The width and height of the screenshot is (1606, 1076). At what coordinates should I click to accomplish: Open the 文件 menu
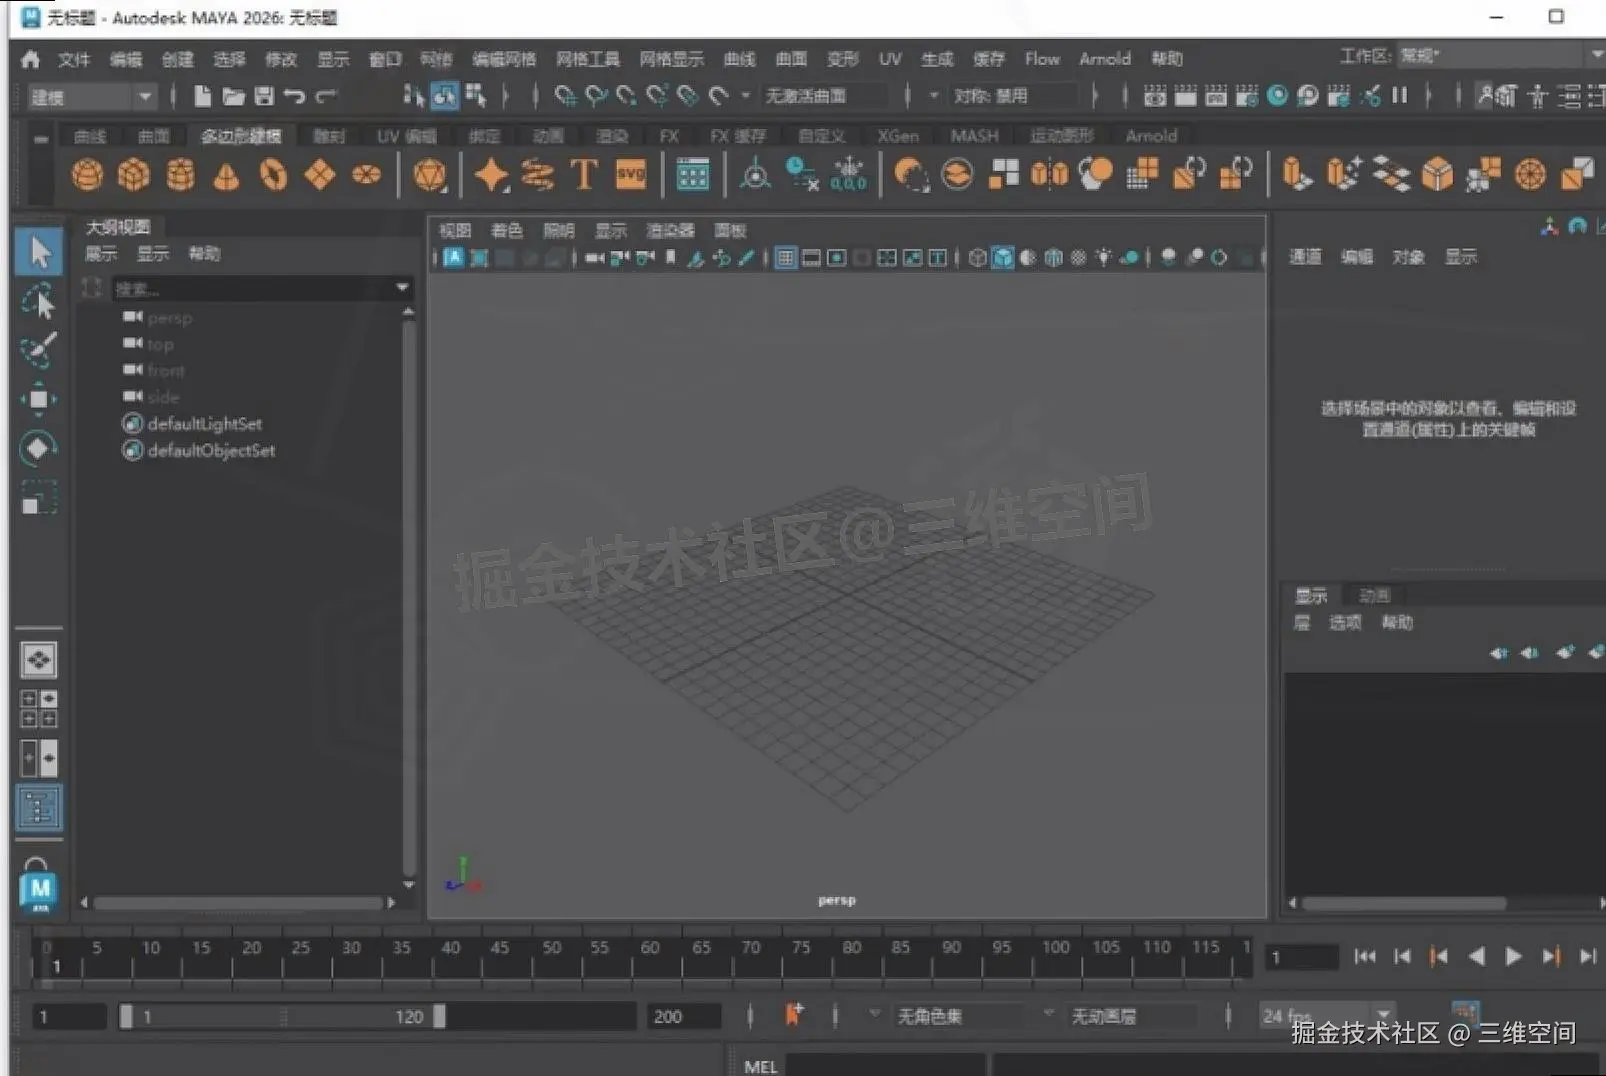tap(72, 59)
